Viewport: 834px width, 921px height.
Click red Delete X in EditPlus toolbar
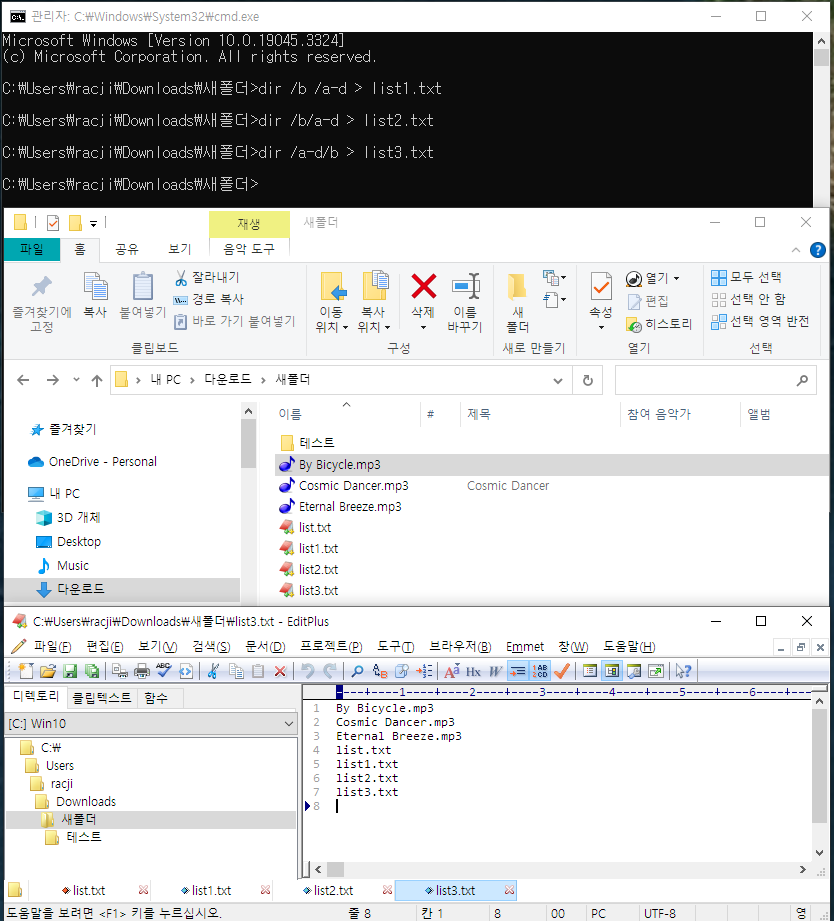point(280,671)
